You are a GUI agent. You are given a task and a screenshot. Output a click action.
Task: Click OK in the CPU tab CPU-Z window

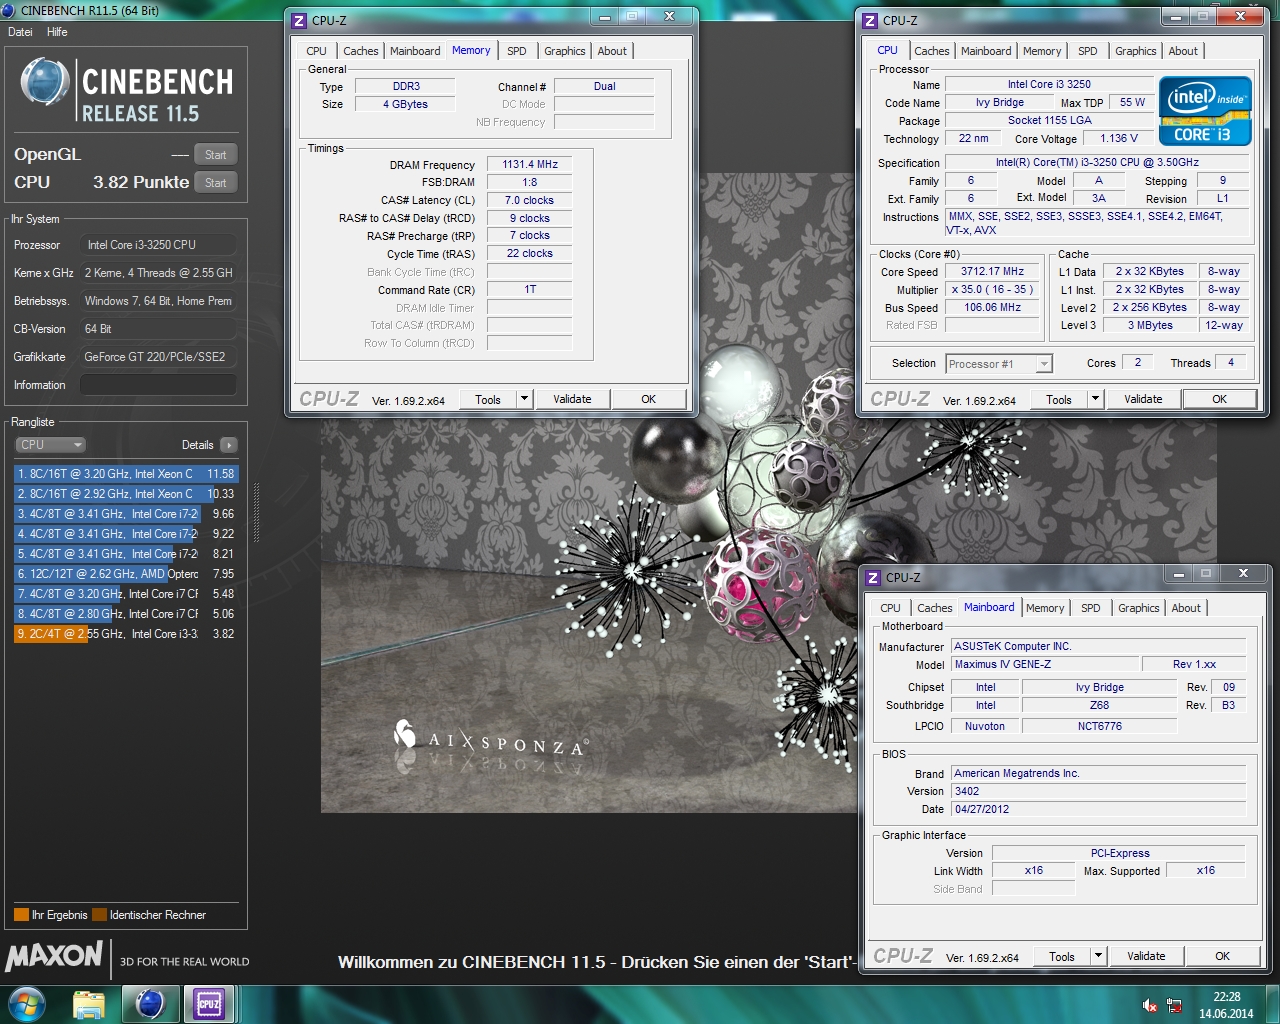click(x=1219, y=399)
